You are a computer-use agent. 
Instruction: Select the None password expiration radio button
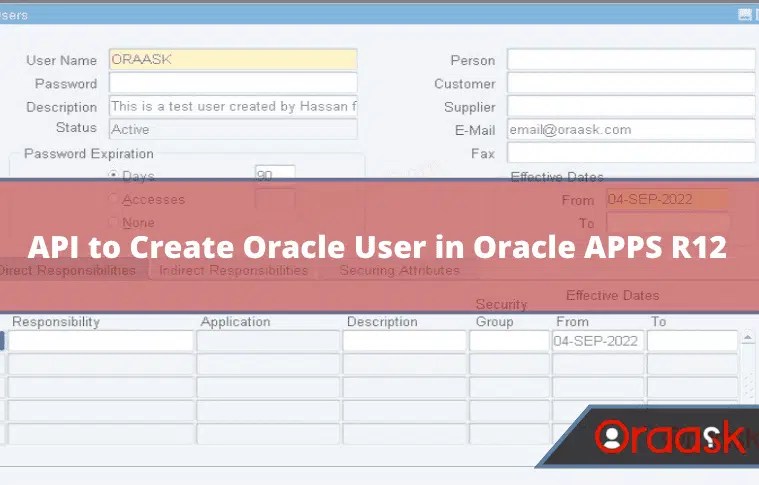click(x=113, y=222)
